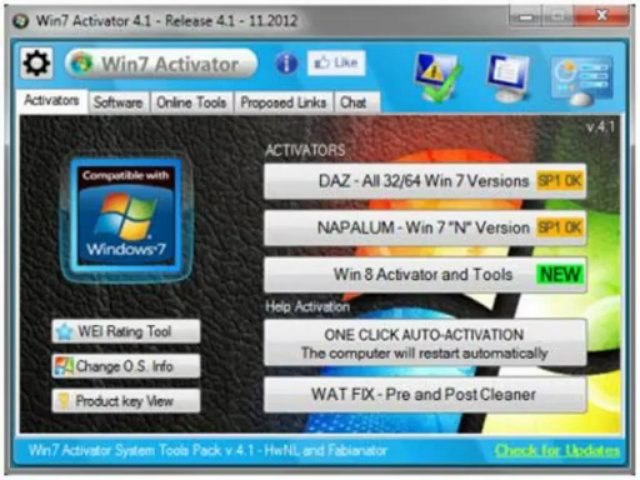This screenshot has height=480, width=640.
Task: Start ONE CLICK AUTO-ACTIVATION
Action: point(425,343)
